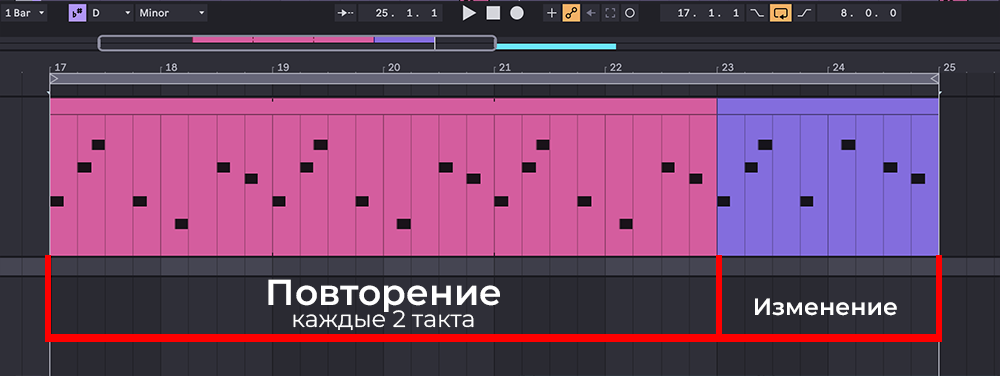The width and height of the screenshot is (1000, 376).
Task: Click the loop length field 8. 0. 0
Action: (x=859, y=13)
